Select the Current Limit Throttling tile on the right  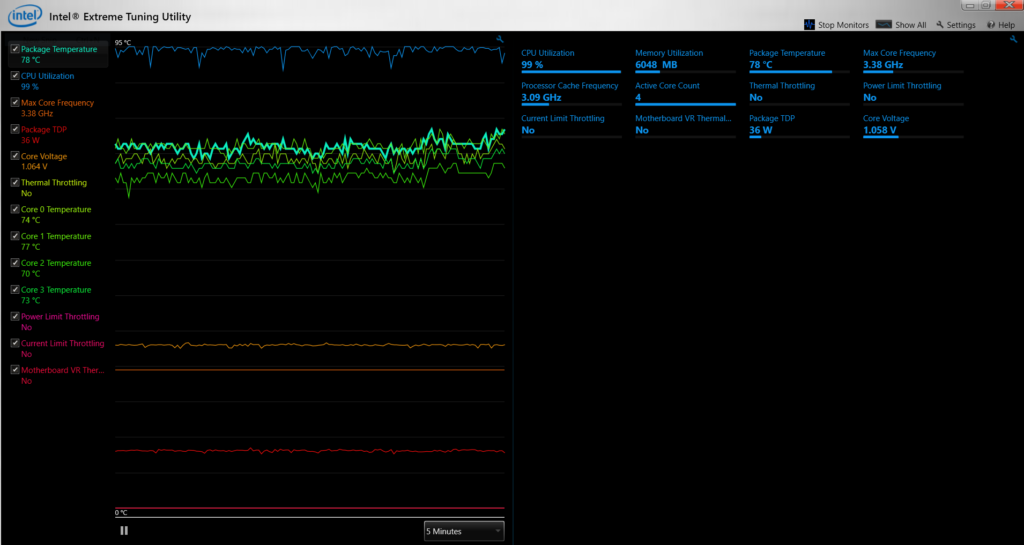point(571,125)
